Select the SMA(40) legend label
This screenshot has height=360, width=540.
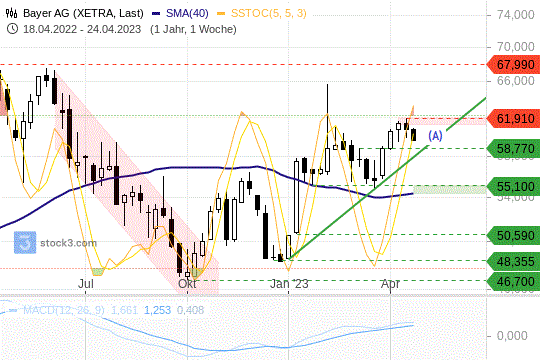tap(187, 13)
